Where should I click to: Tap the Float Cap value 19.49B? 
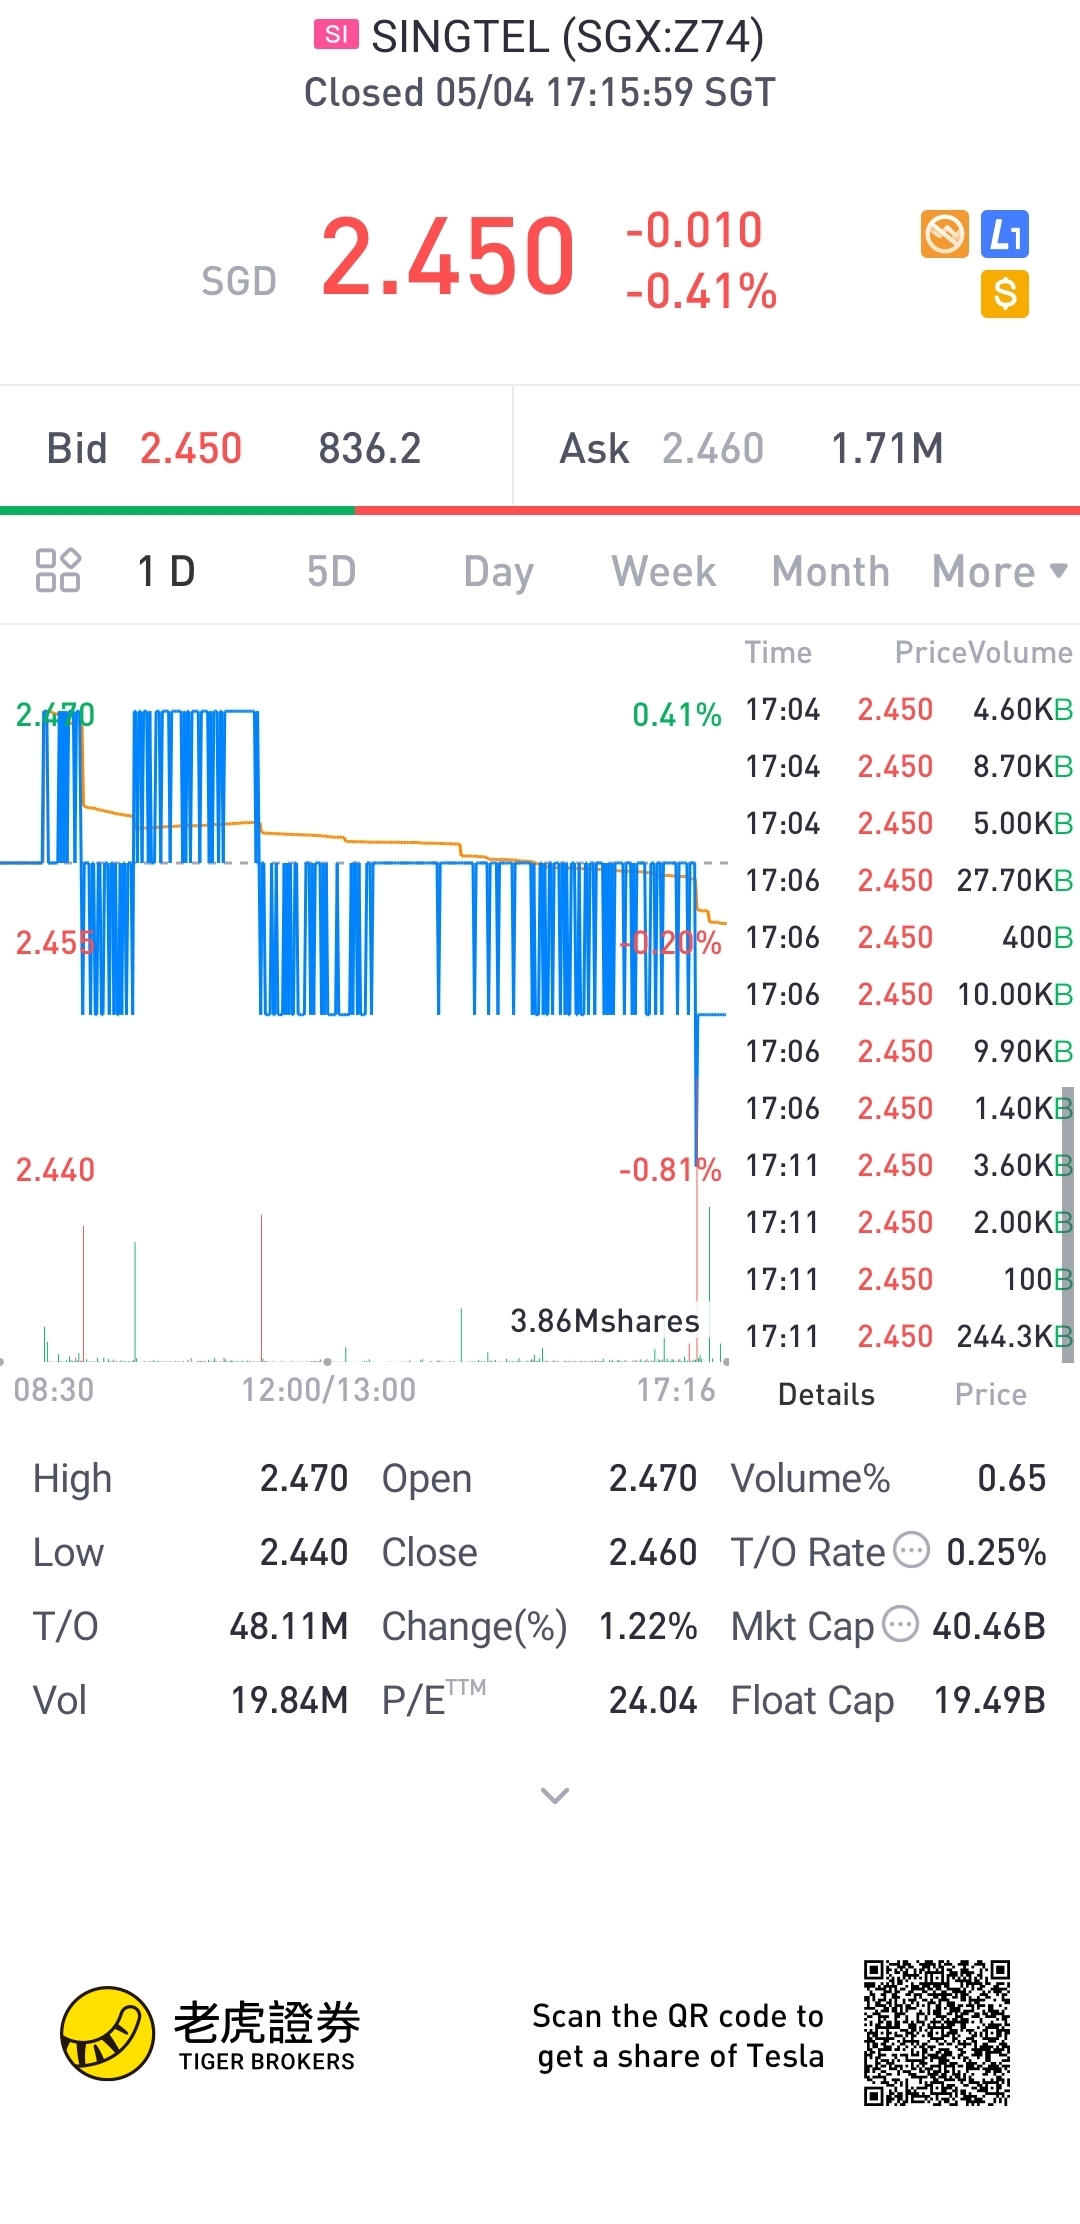click(x=990, y=1700)
